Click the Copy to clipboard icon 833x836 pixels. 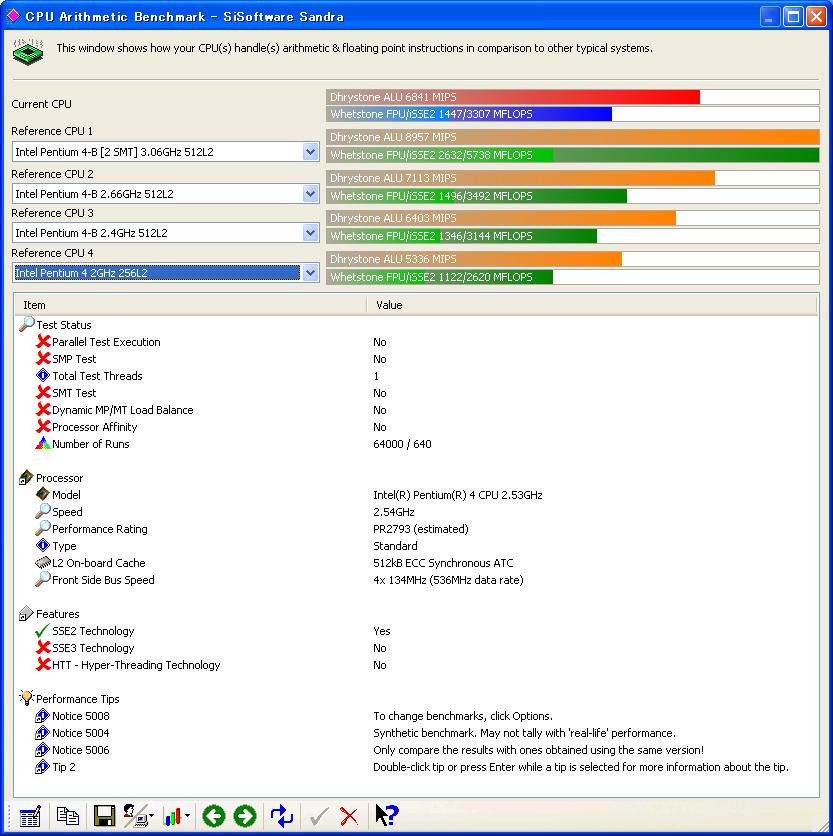[x=68, y=816]
